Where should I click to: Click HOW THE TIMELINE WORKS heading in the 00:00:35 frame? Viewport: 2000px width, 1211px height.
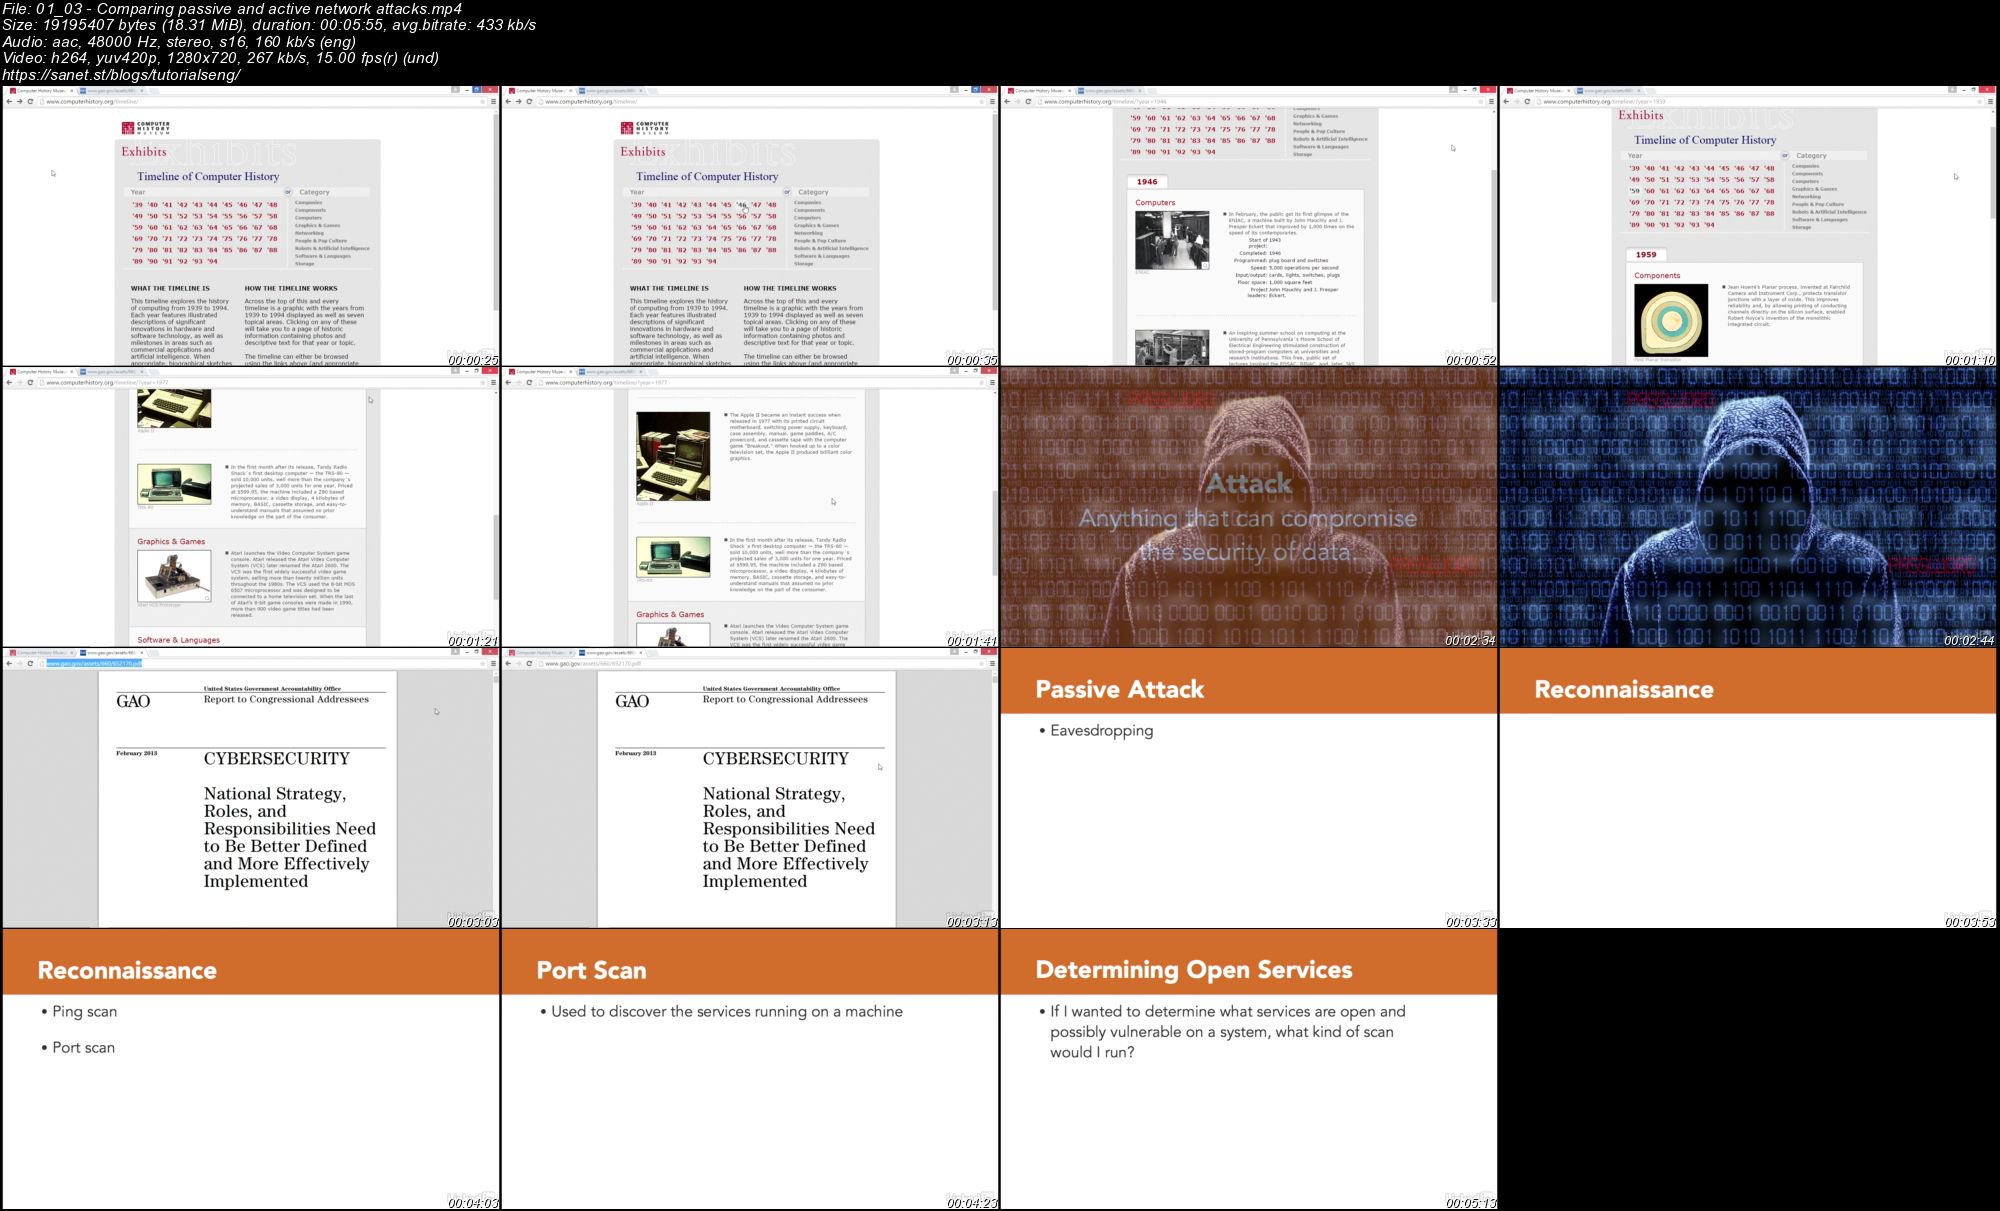[790, 289]
